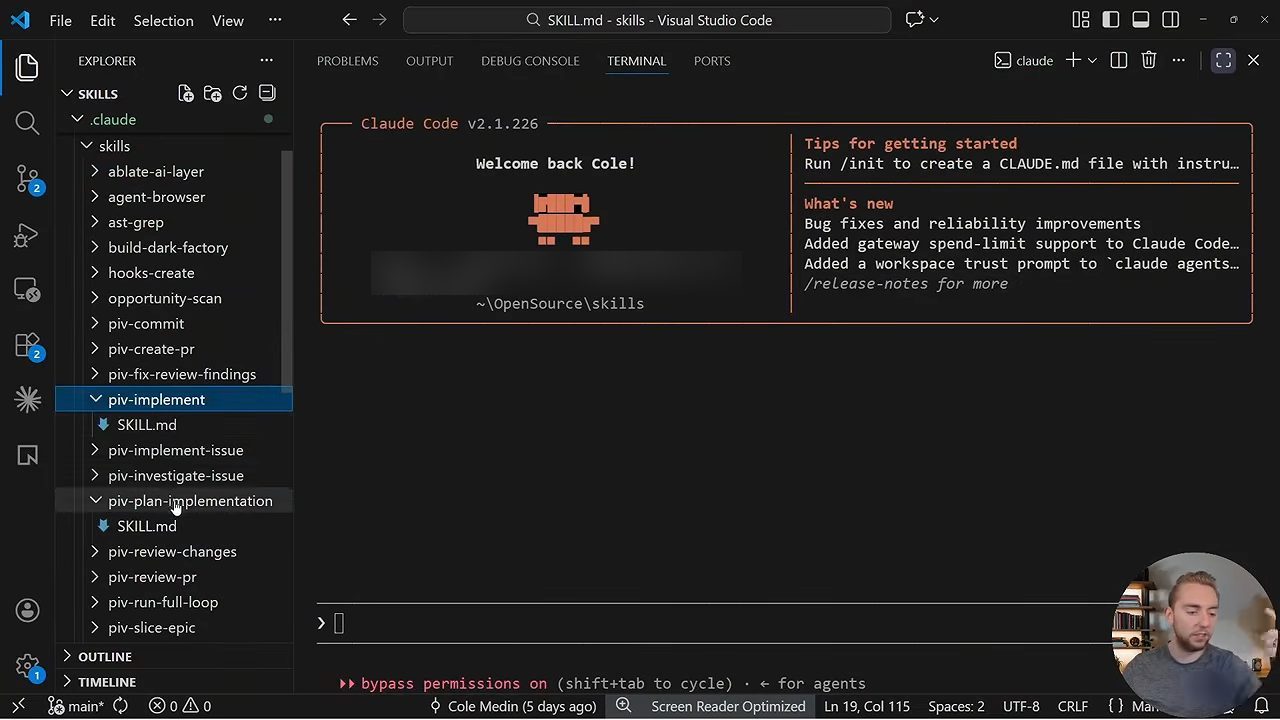Toggle panel layout button in title bar

tap(1141, 20)
